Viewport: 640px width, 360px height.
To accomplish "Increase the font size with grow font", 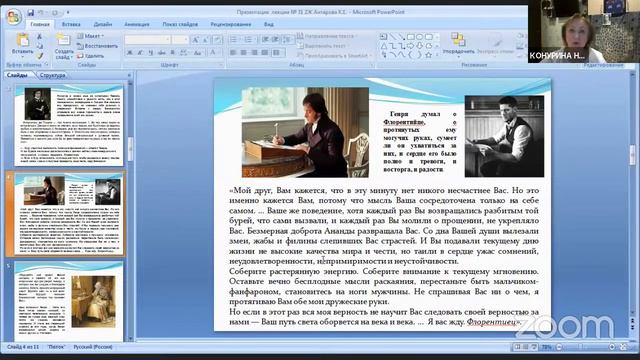I will [196, 40].
